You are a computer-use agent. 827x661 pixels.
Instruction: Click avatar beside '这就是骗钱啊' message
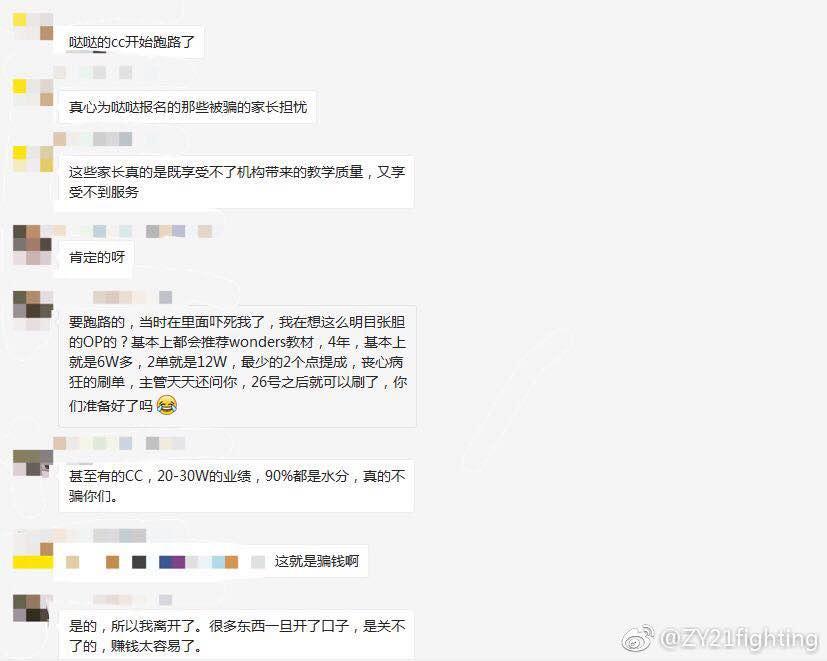[x=33, y=550]
